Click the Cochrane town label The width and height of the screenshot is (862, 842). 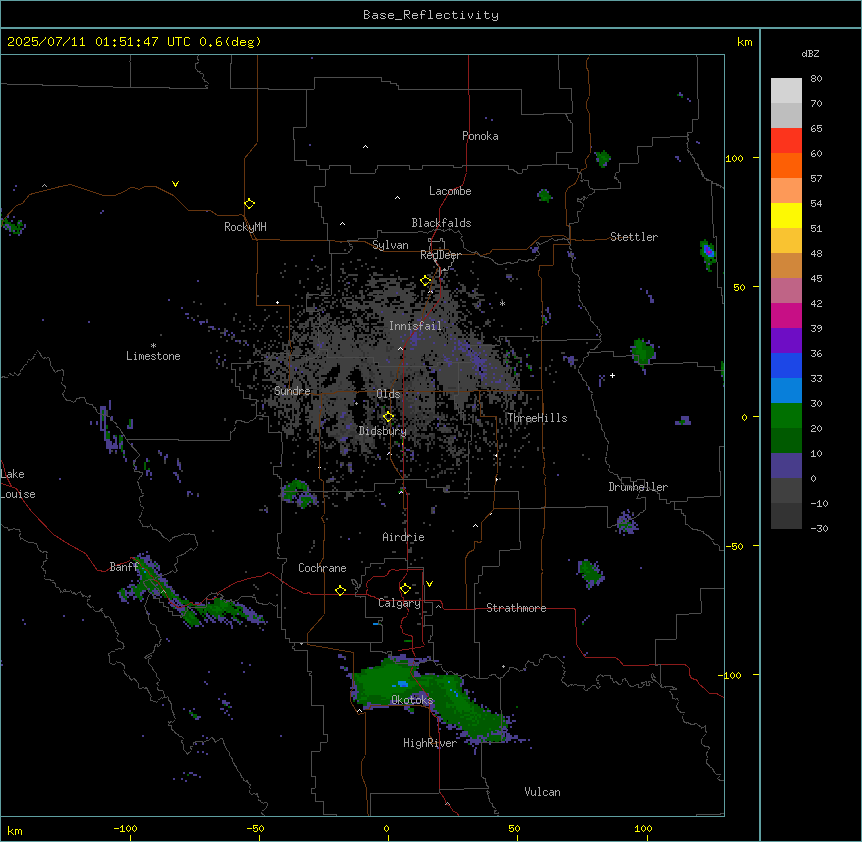point(322,568)
